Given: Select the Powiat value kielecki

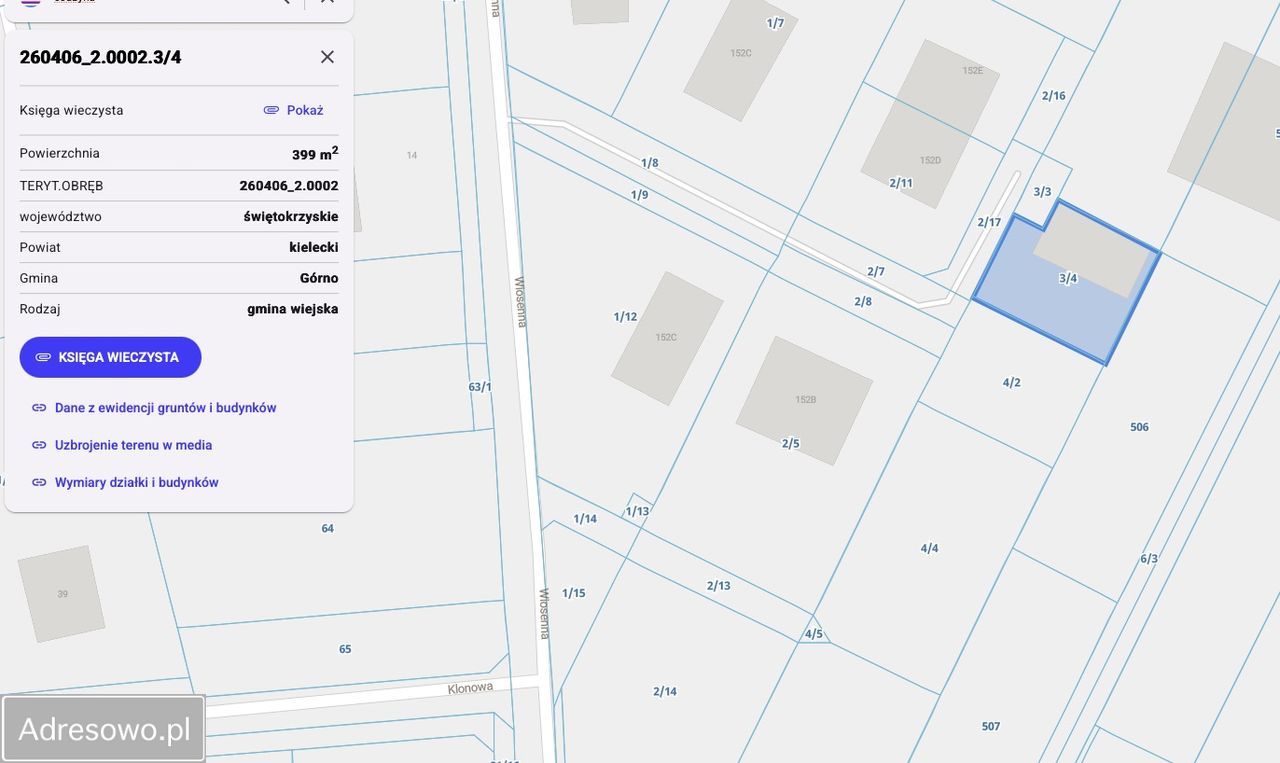Looking at the screenshot, I should [x=314, y=247].
